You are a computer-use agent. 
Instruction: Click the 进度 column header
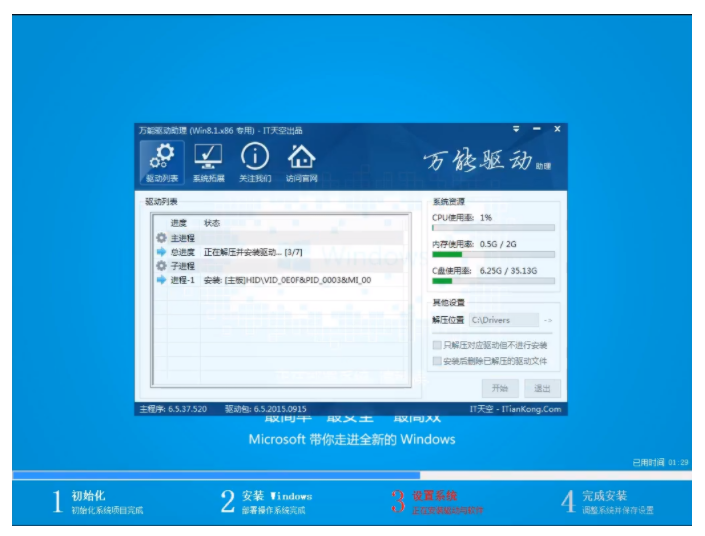pyautogui.click(x=178, y=223)
